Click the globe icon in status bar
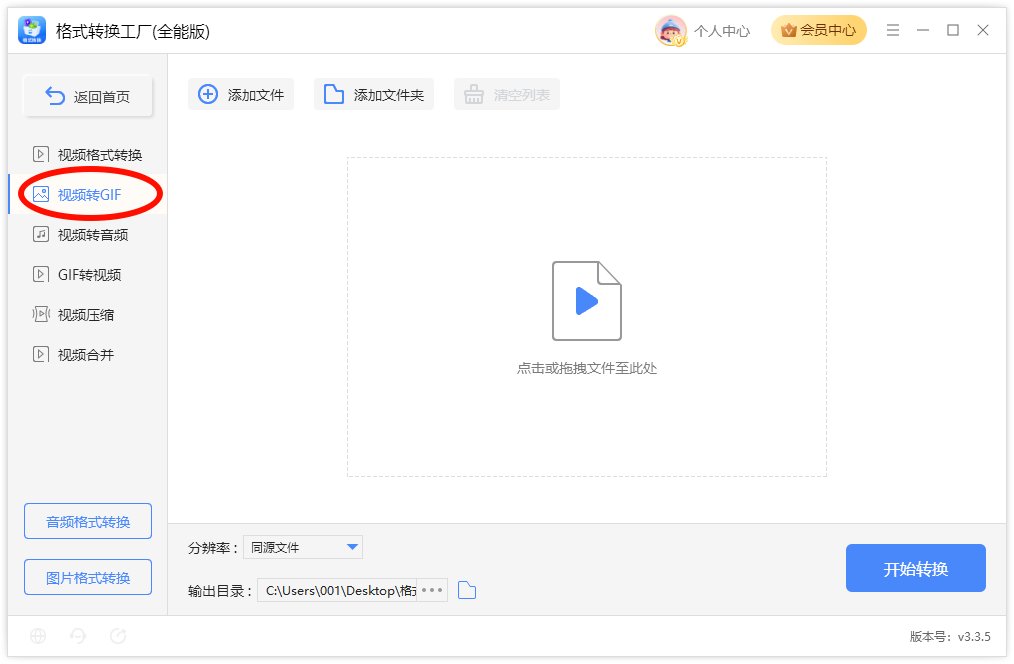 38,636
